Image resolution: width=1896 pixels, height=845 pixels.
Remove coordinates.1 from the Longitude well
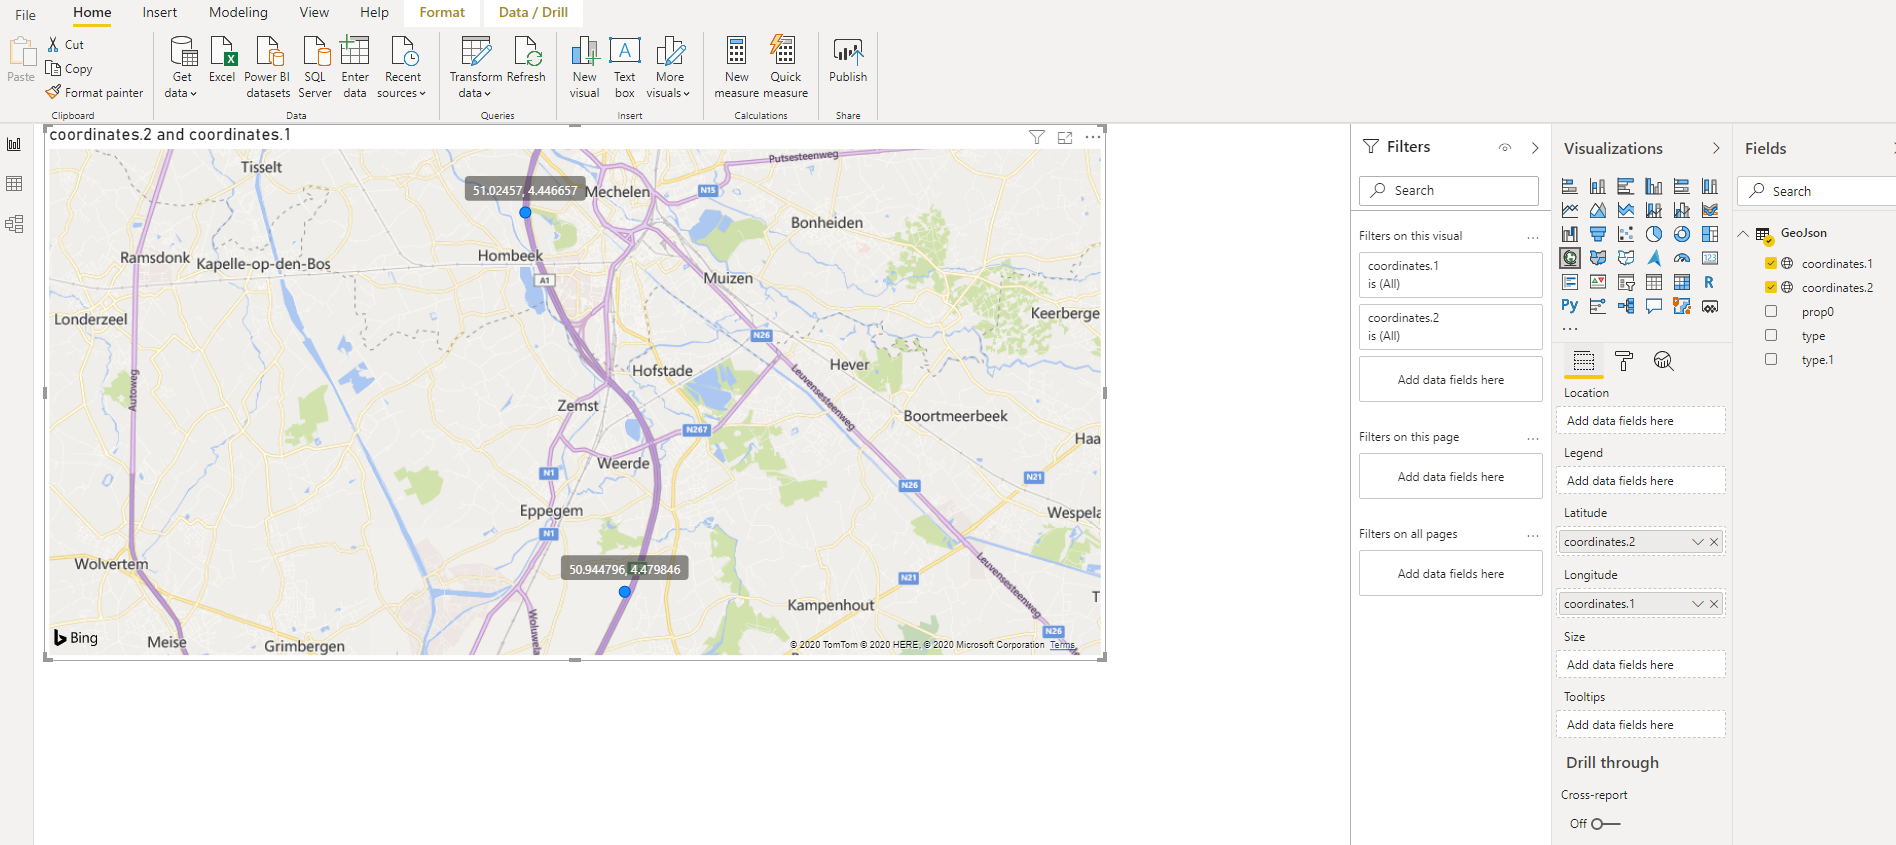pos(1714,604)
